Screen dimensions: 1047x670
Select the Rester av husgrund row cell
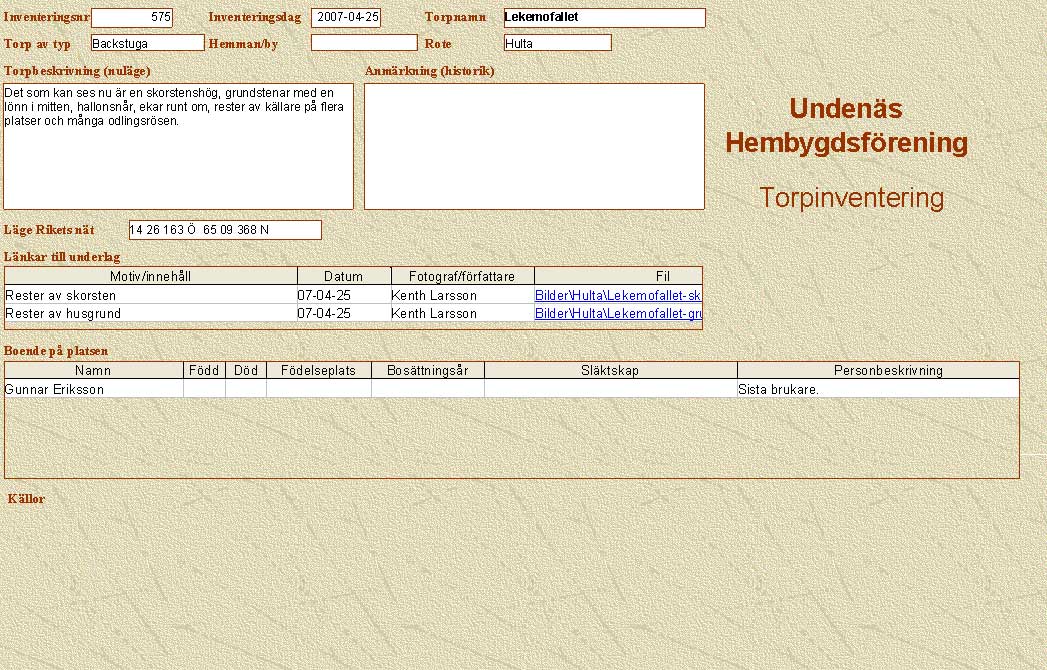[x=150, y=314]
